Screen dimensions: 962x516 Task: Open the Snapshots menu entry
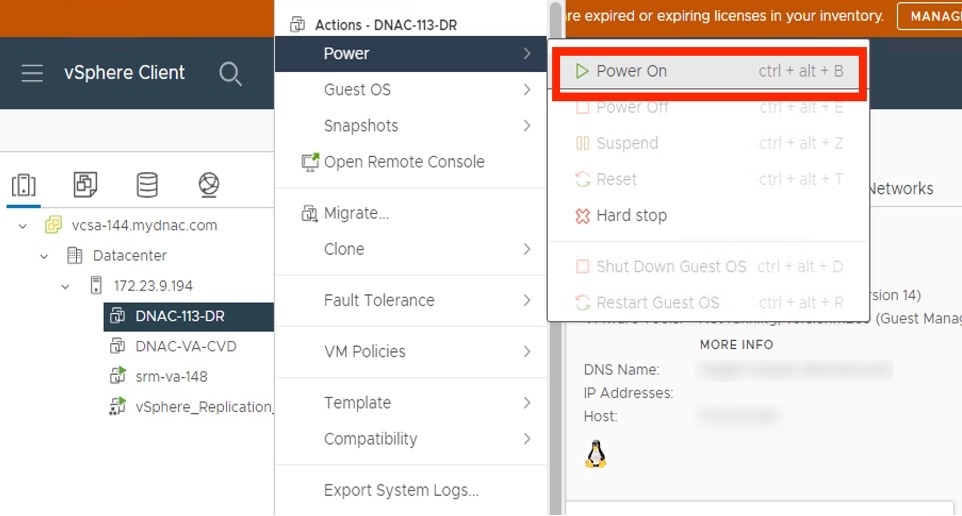410,126
